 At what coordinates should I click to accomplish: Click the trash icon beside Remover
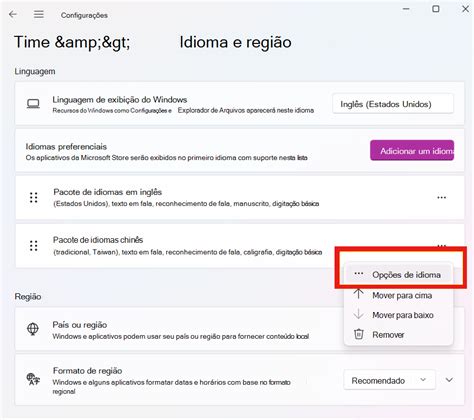click(x=358, y=334)
